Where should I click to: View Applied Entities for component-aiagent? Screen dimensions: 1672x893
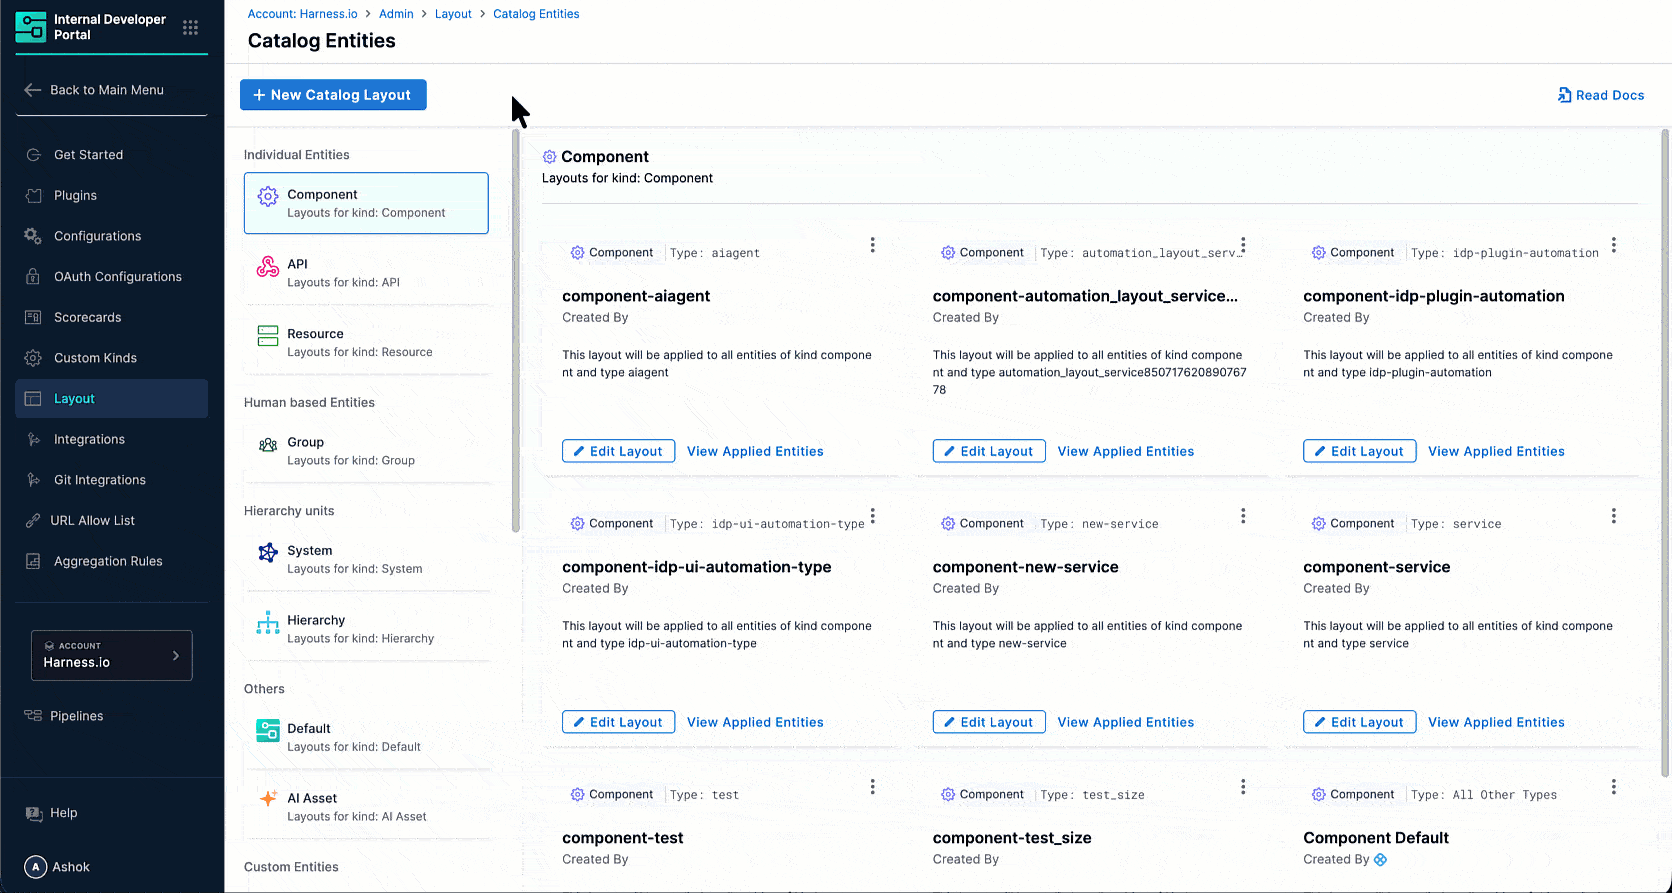(755, 451)
